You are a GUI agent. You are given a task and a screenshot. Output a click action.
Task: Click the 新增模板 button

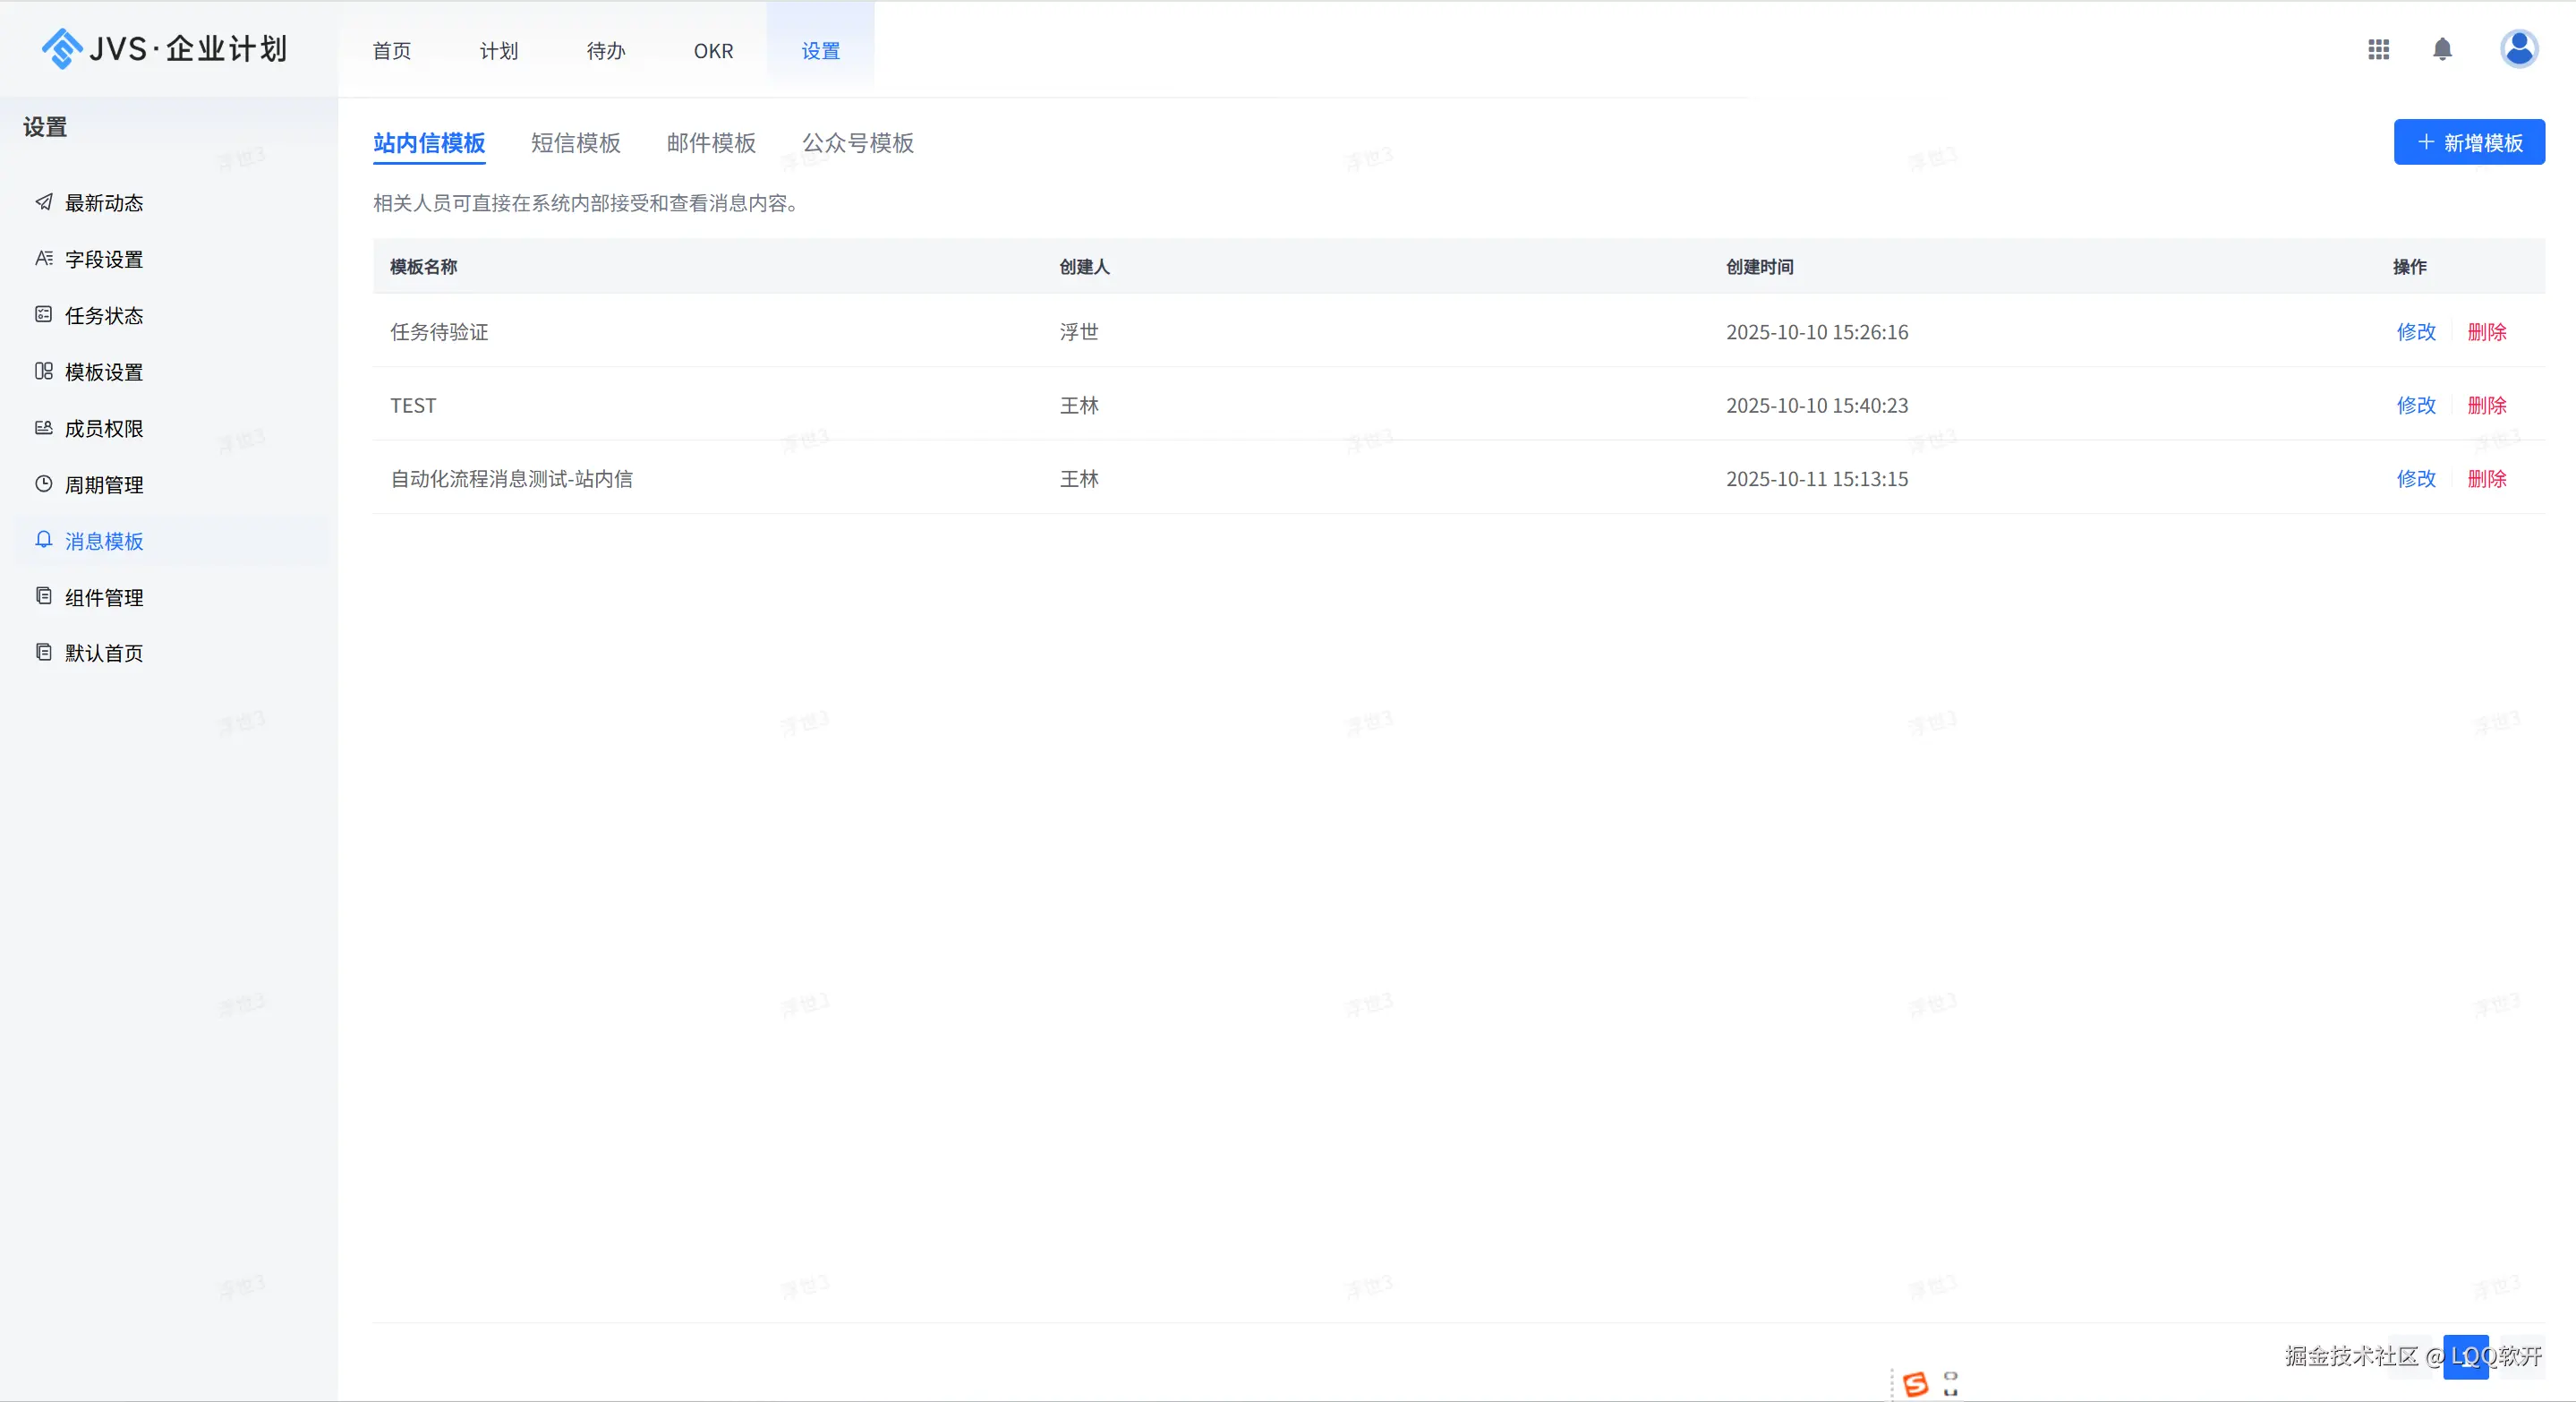2469,142
